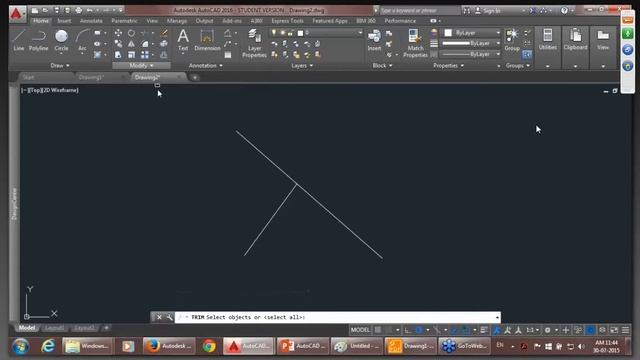640x360 pixels.
Task: Click the Explode tool icon
Action: (x=164, y=43)
